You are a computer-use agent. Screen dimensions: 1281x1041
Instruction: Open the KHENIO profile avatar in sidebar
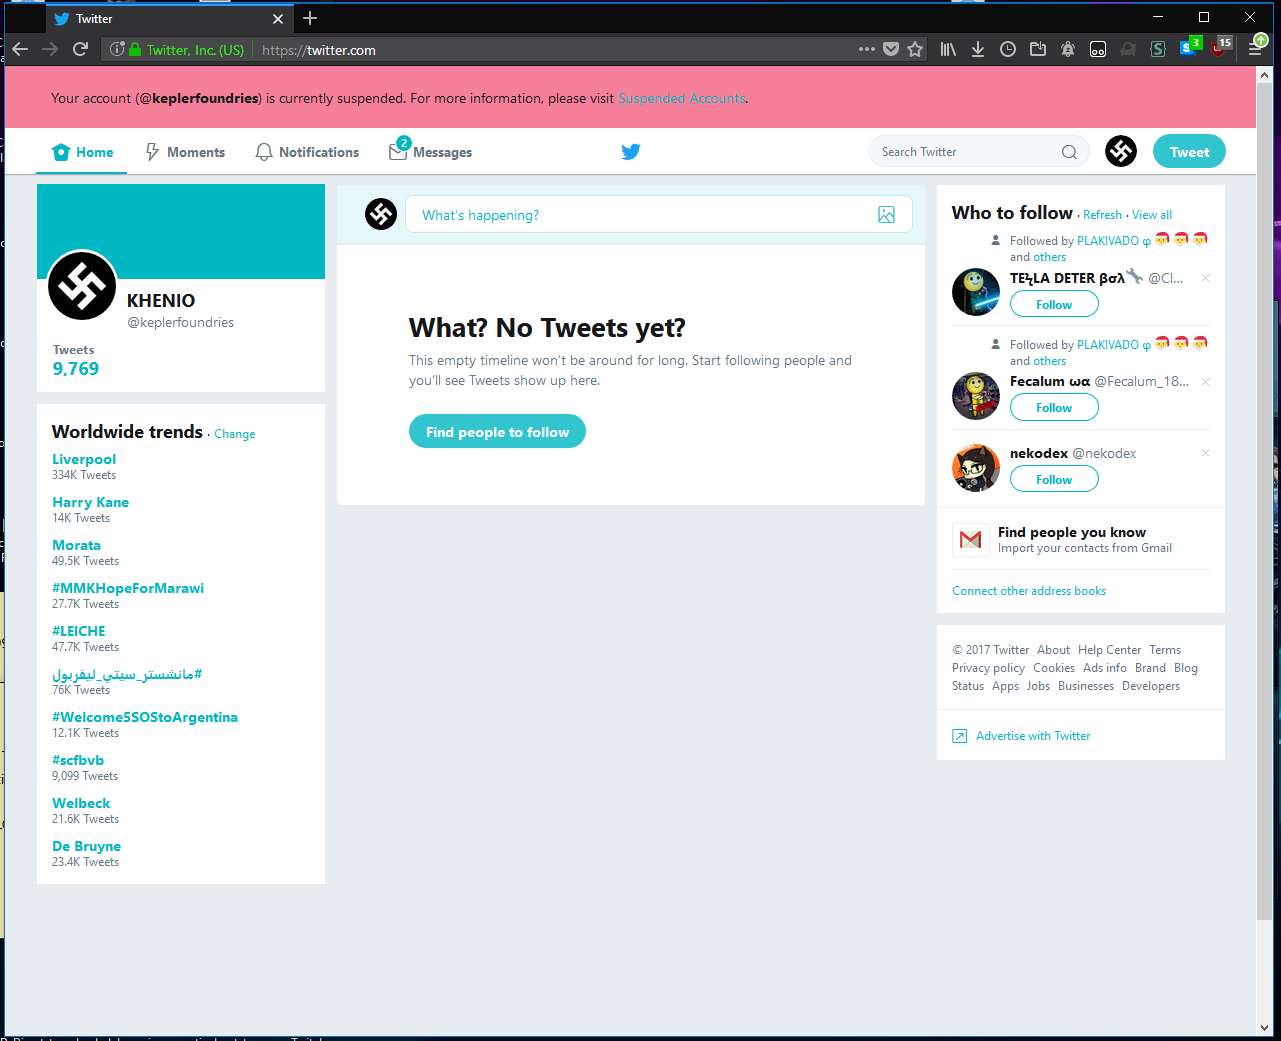click(x=82, y=286)
